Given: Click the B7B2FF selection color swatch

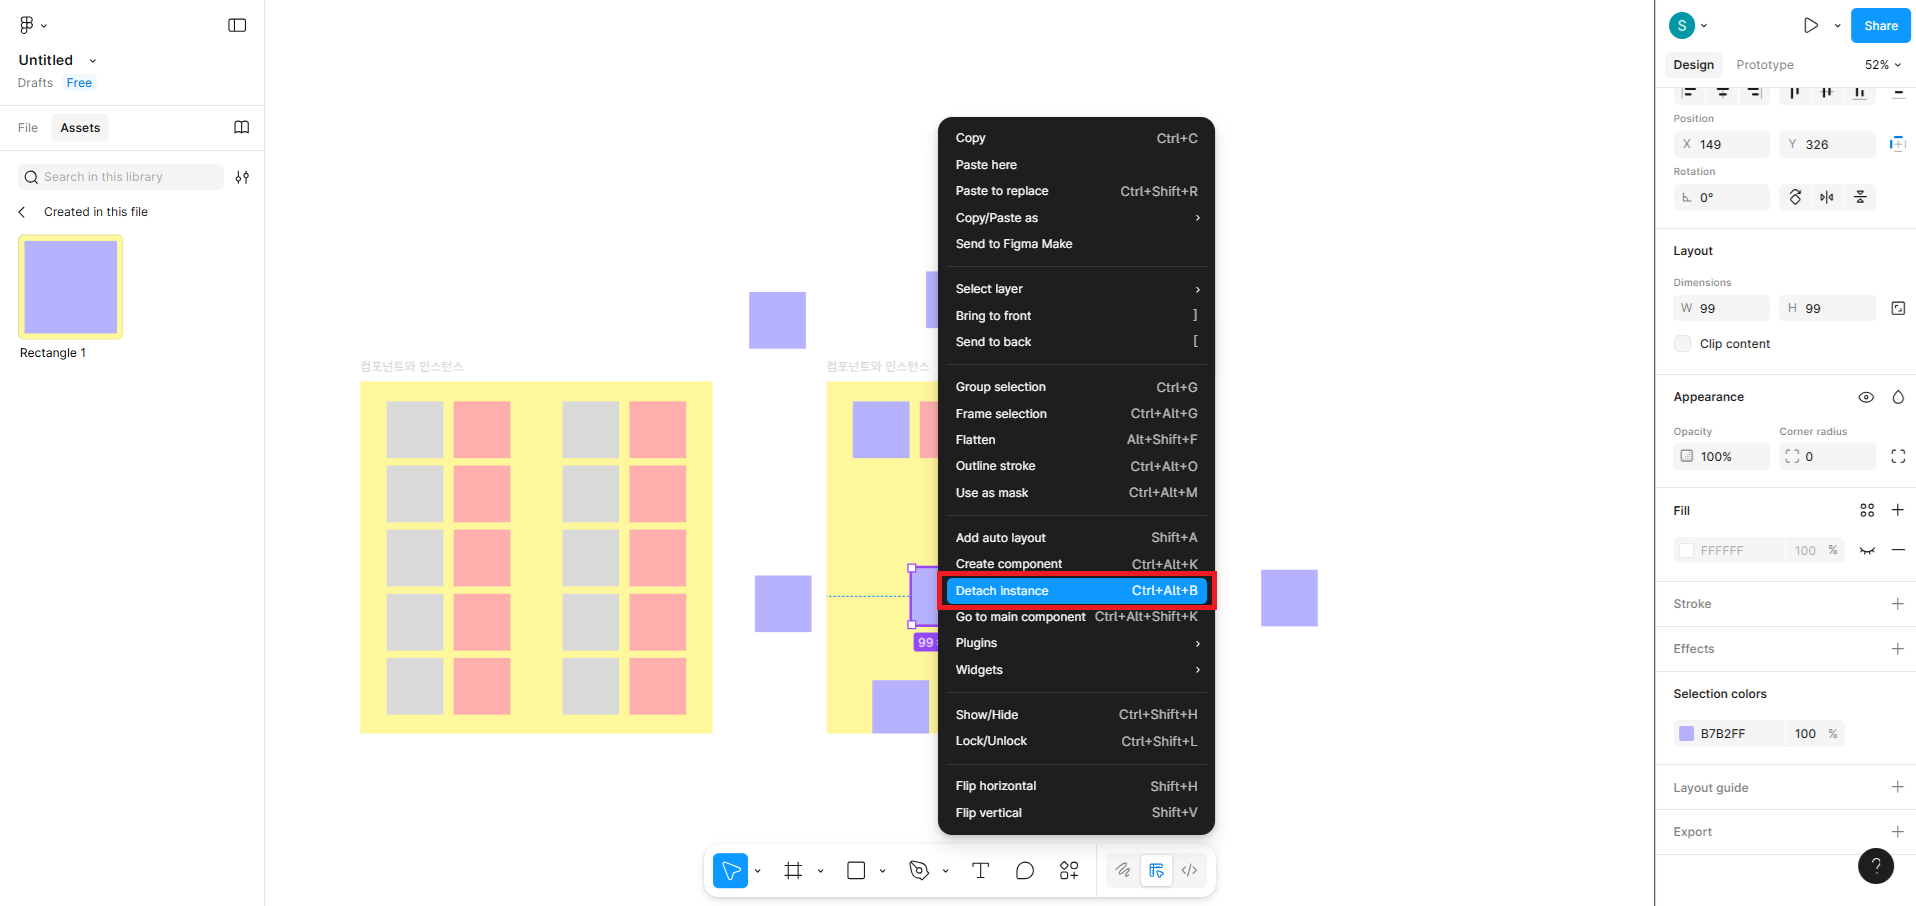Looking at the screenshot, I should [1686, 734].
